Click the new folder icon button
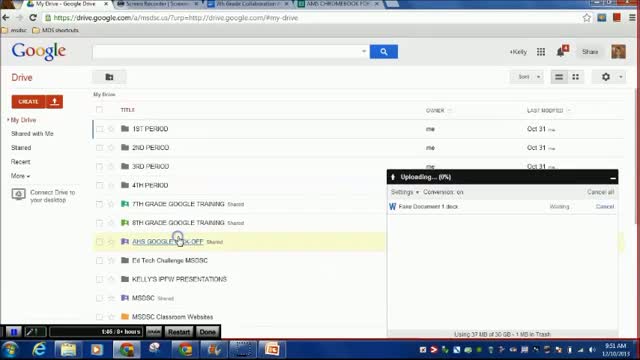 pos(109,77)
